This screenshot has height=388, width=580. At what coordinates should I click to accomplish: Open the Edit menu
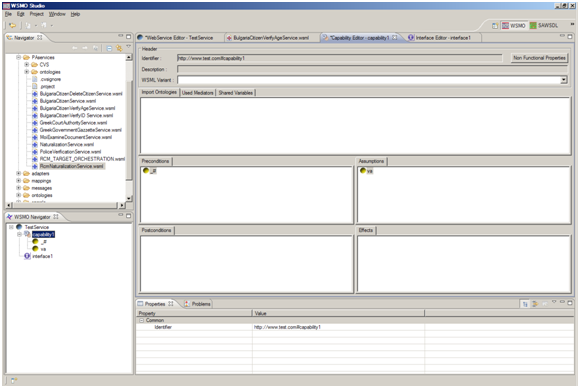point(20,14)
